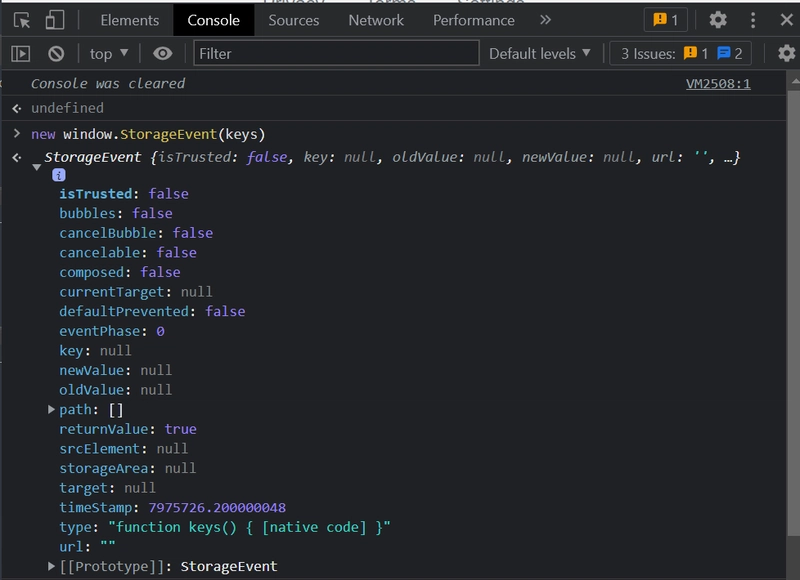Click the 'Console was cleared' message
The image size is (800, 580).
click(x=108, y=84)
